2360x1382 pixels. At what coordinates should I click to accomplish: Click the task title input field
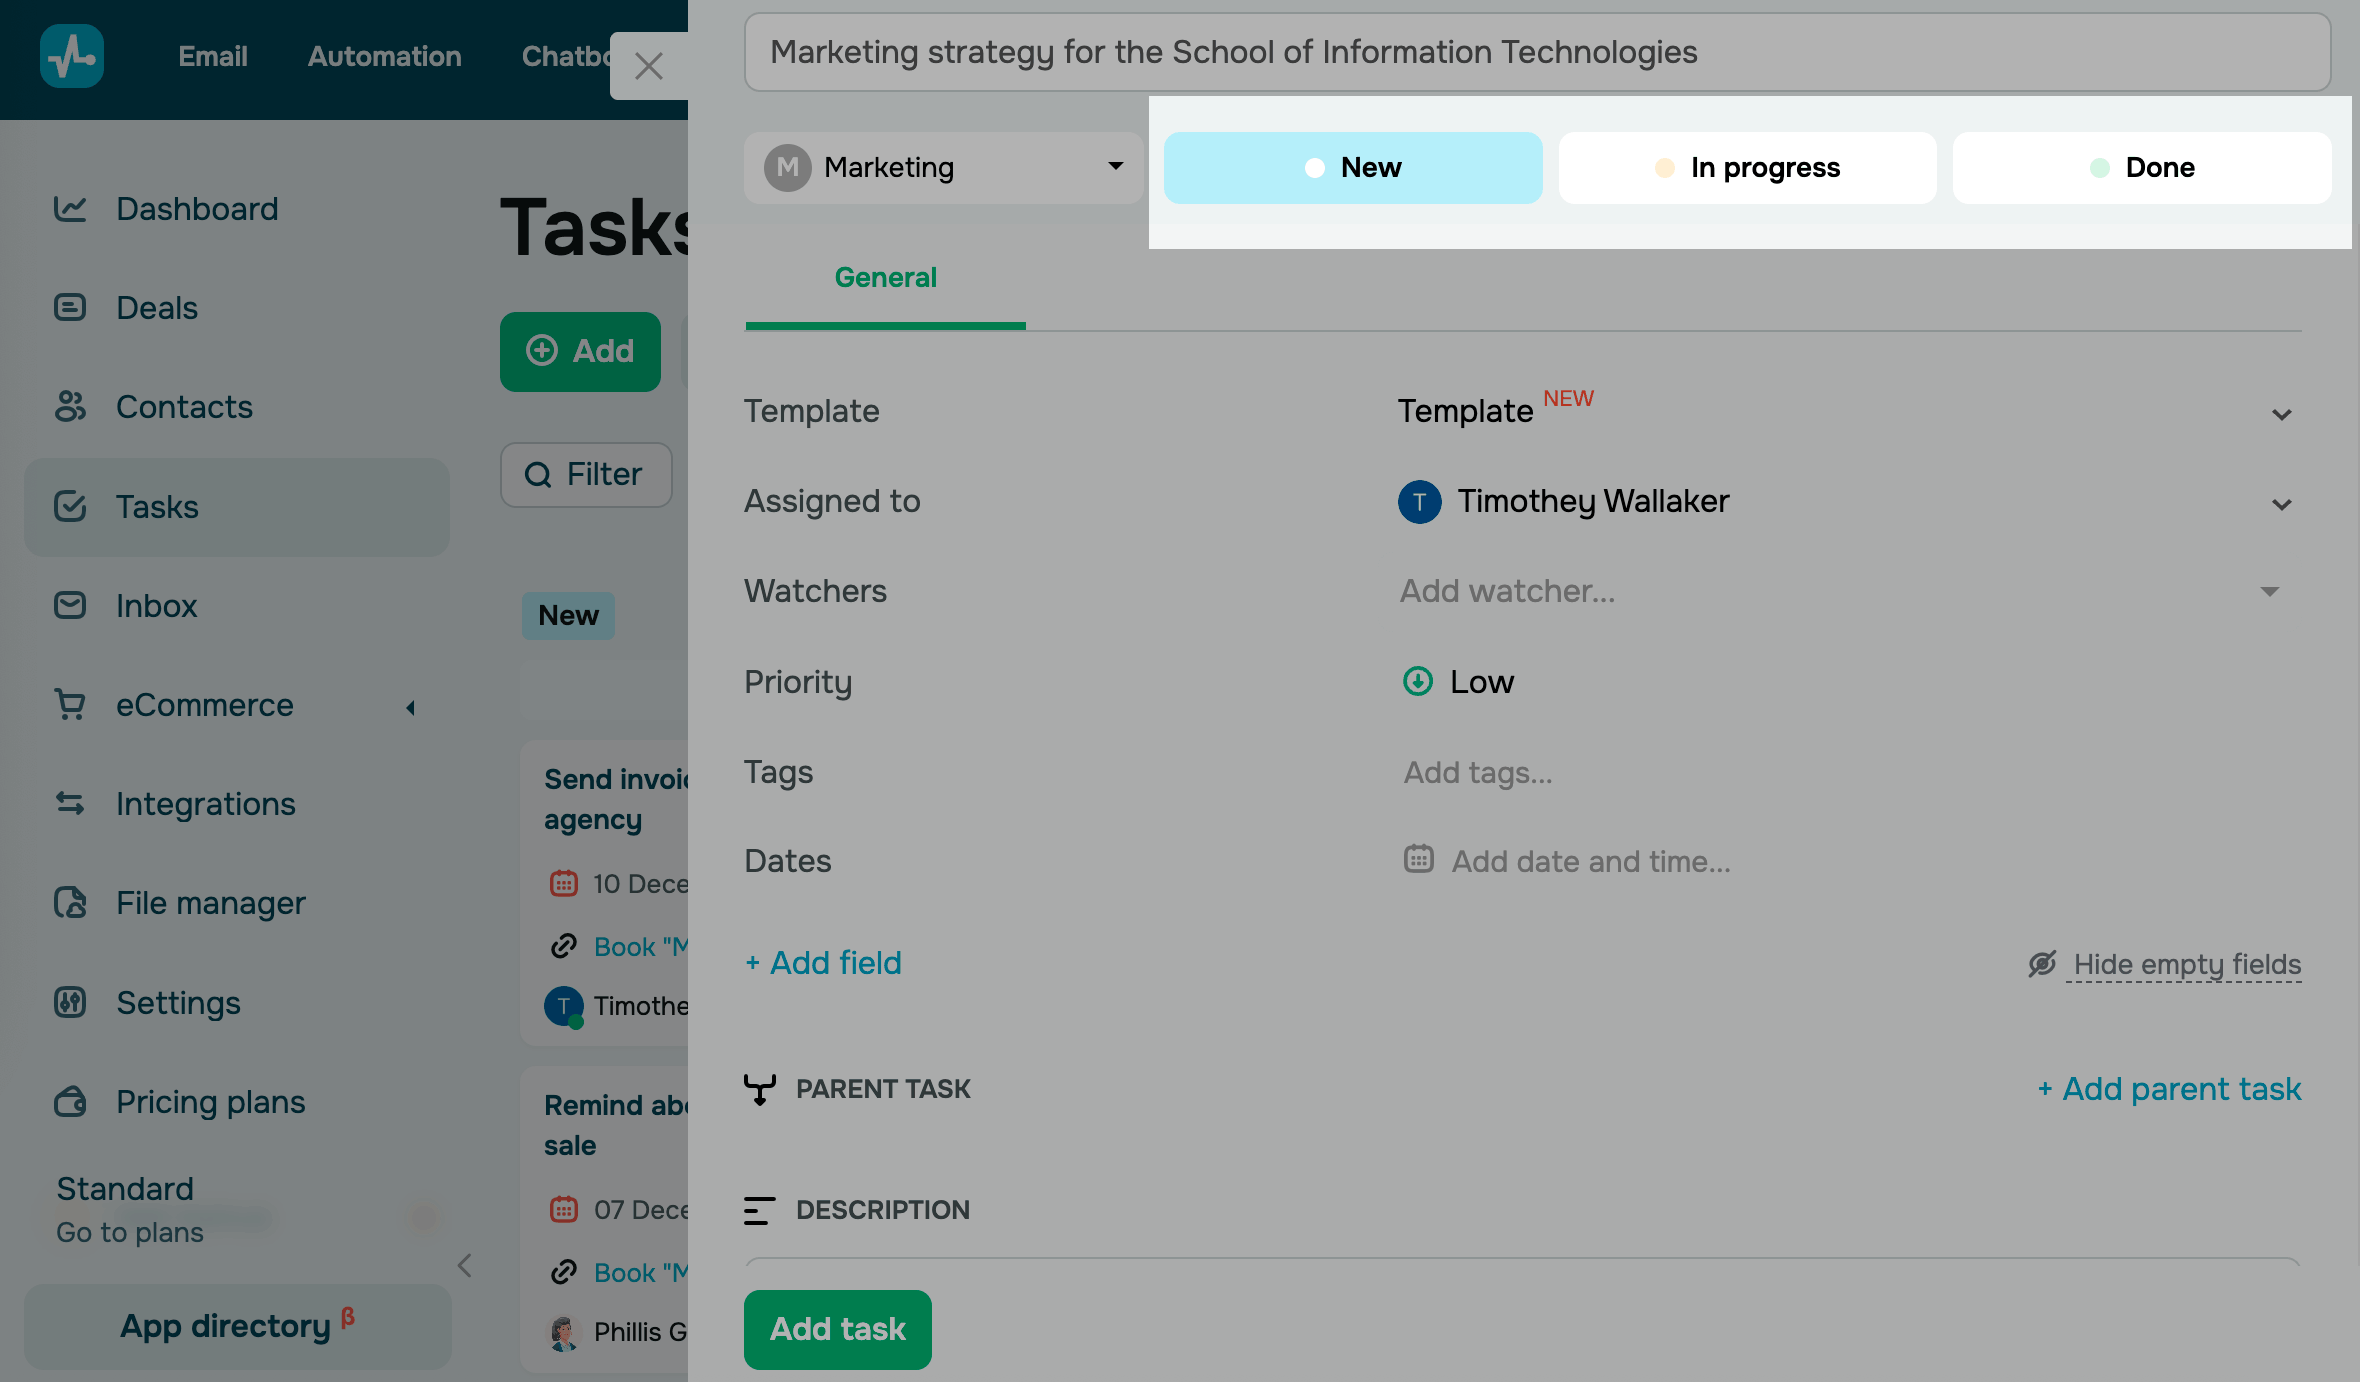1536,52
